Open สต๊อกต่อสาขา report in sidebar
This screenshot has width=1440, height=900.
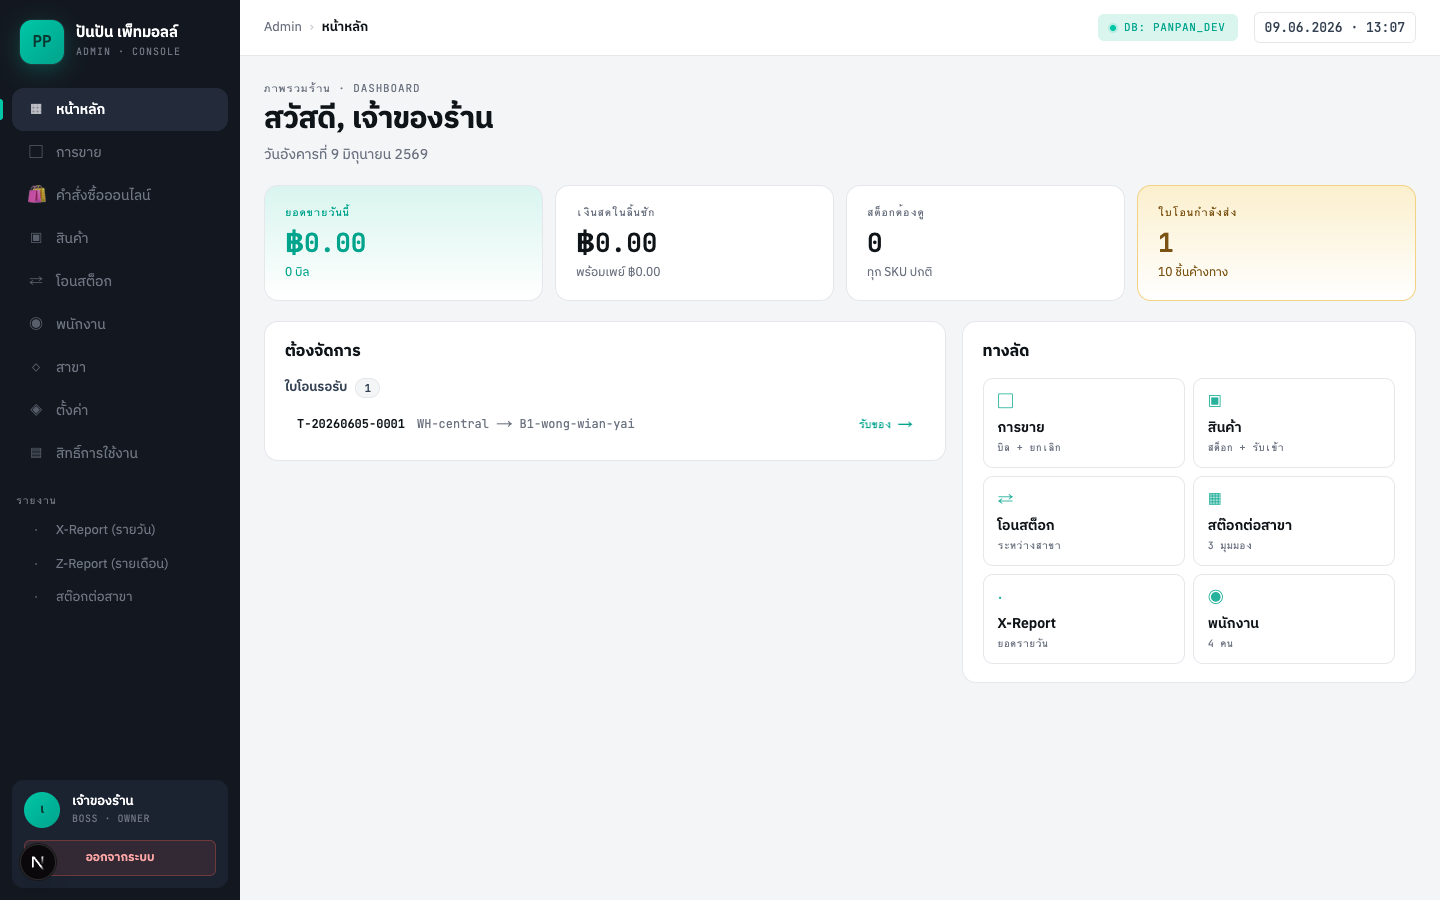120,597
